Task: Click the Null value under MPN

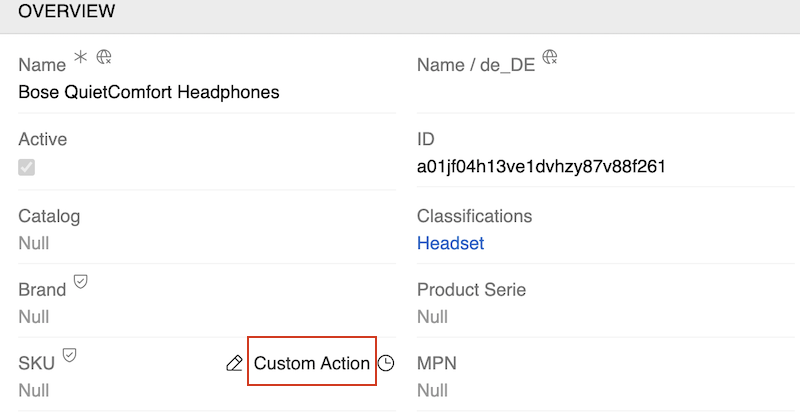Action: click(432, 390)
